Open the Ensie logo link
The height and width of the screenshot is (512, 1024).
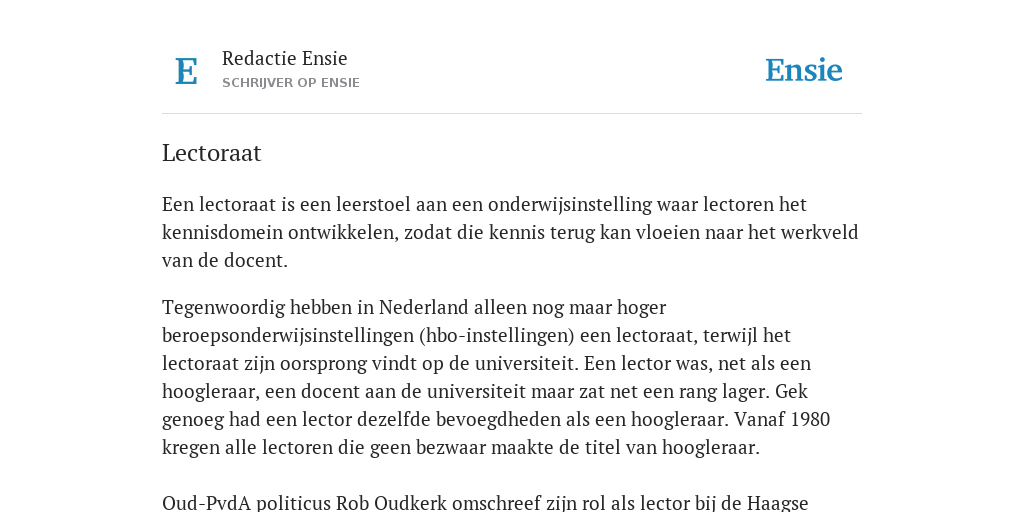point(803,71)
